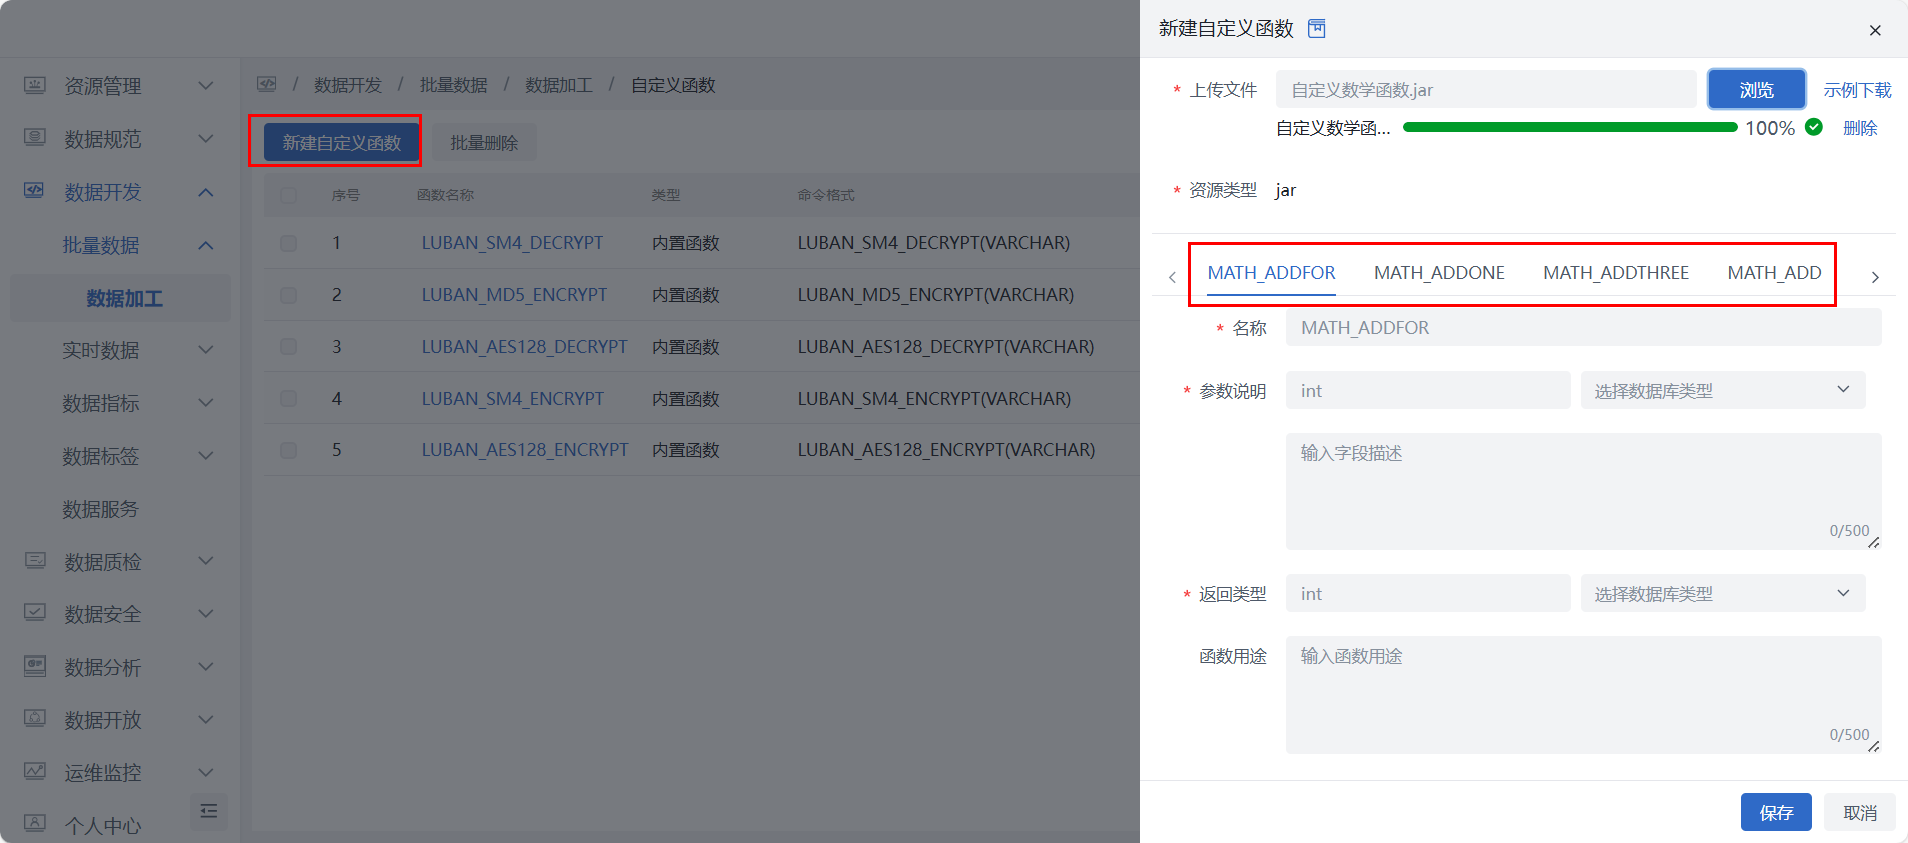Expand the 数据规范 menu
Viewport: 1908px width, 843px height.
pyautogui.click(x=205, y=138)
